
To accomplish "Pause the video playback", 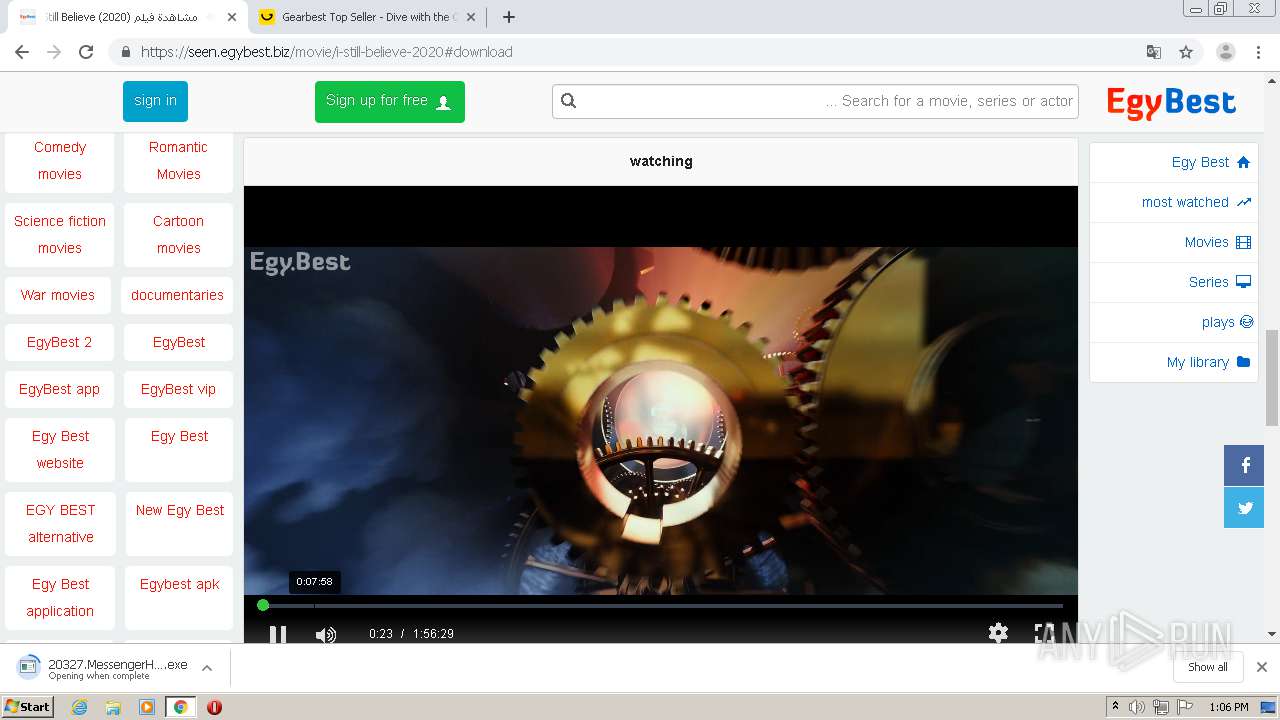I will (x=278, y=633).
